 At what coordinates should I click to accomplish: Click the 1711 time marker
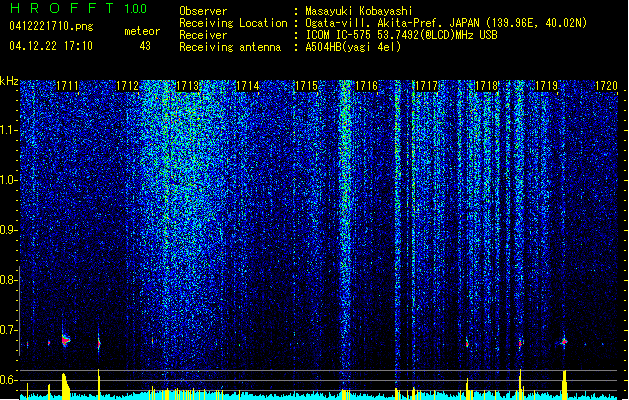pyautogui.click(x=67, y=86)
